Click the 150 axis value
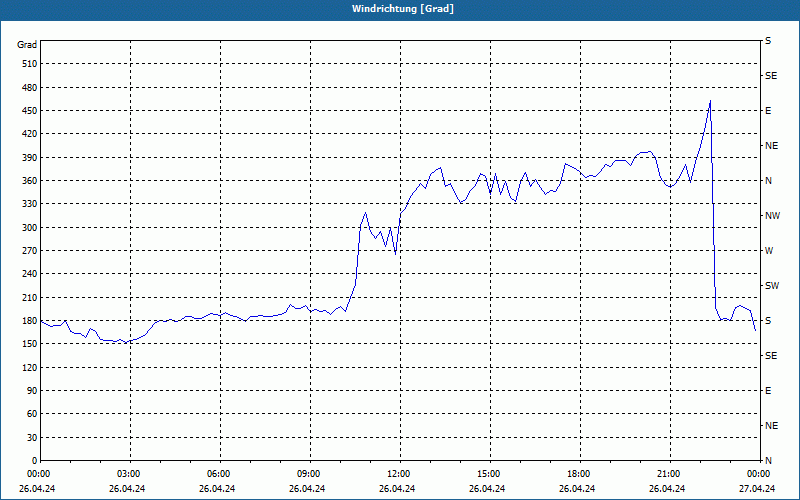Screen dimensions: 800x500 30,344
